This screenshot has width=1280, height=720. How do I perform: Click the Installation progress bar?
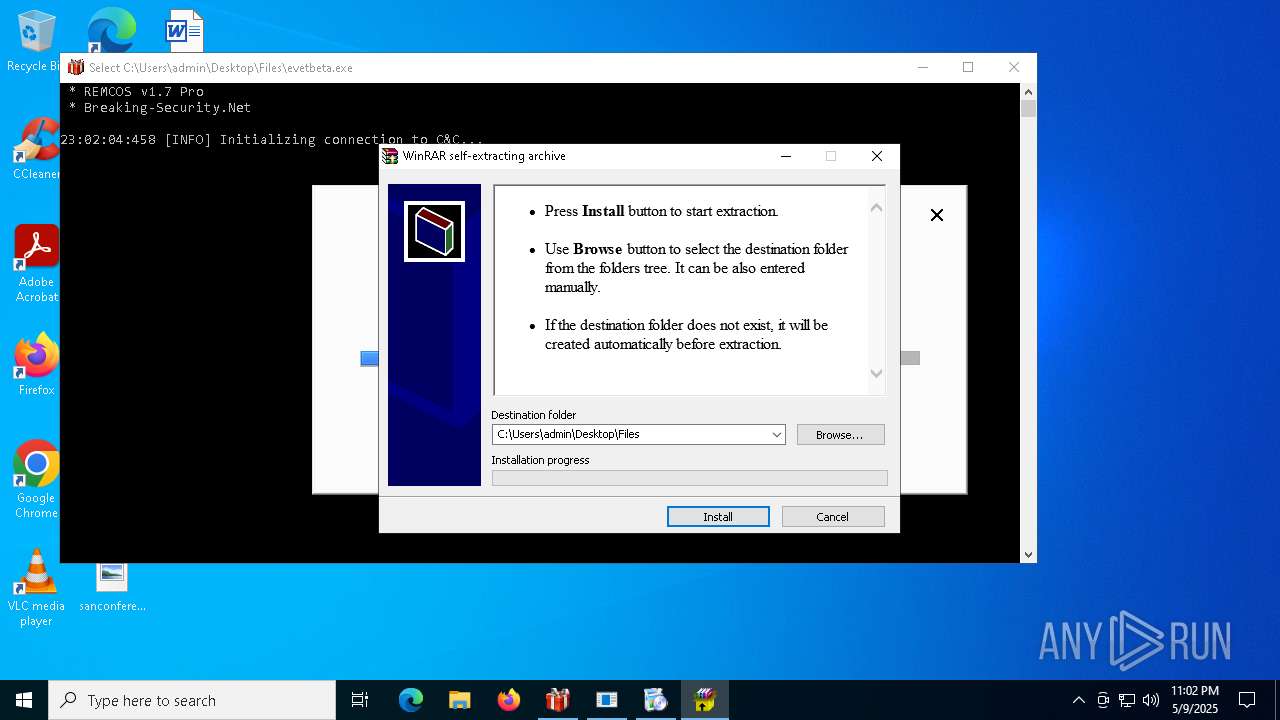689,478
